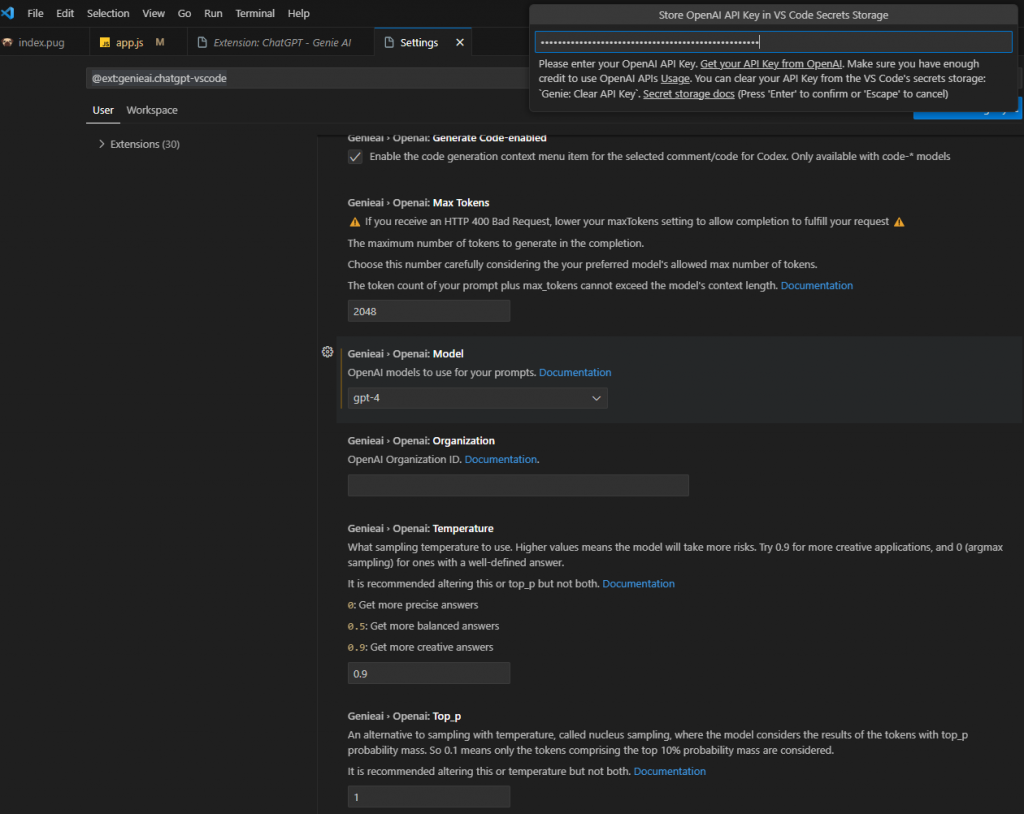Click the 'Genieai › Openai: Max Tokens' heading
The height and width of the screenshot is (814, 1024).
tap(418, 203)
